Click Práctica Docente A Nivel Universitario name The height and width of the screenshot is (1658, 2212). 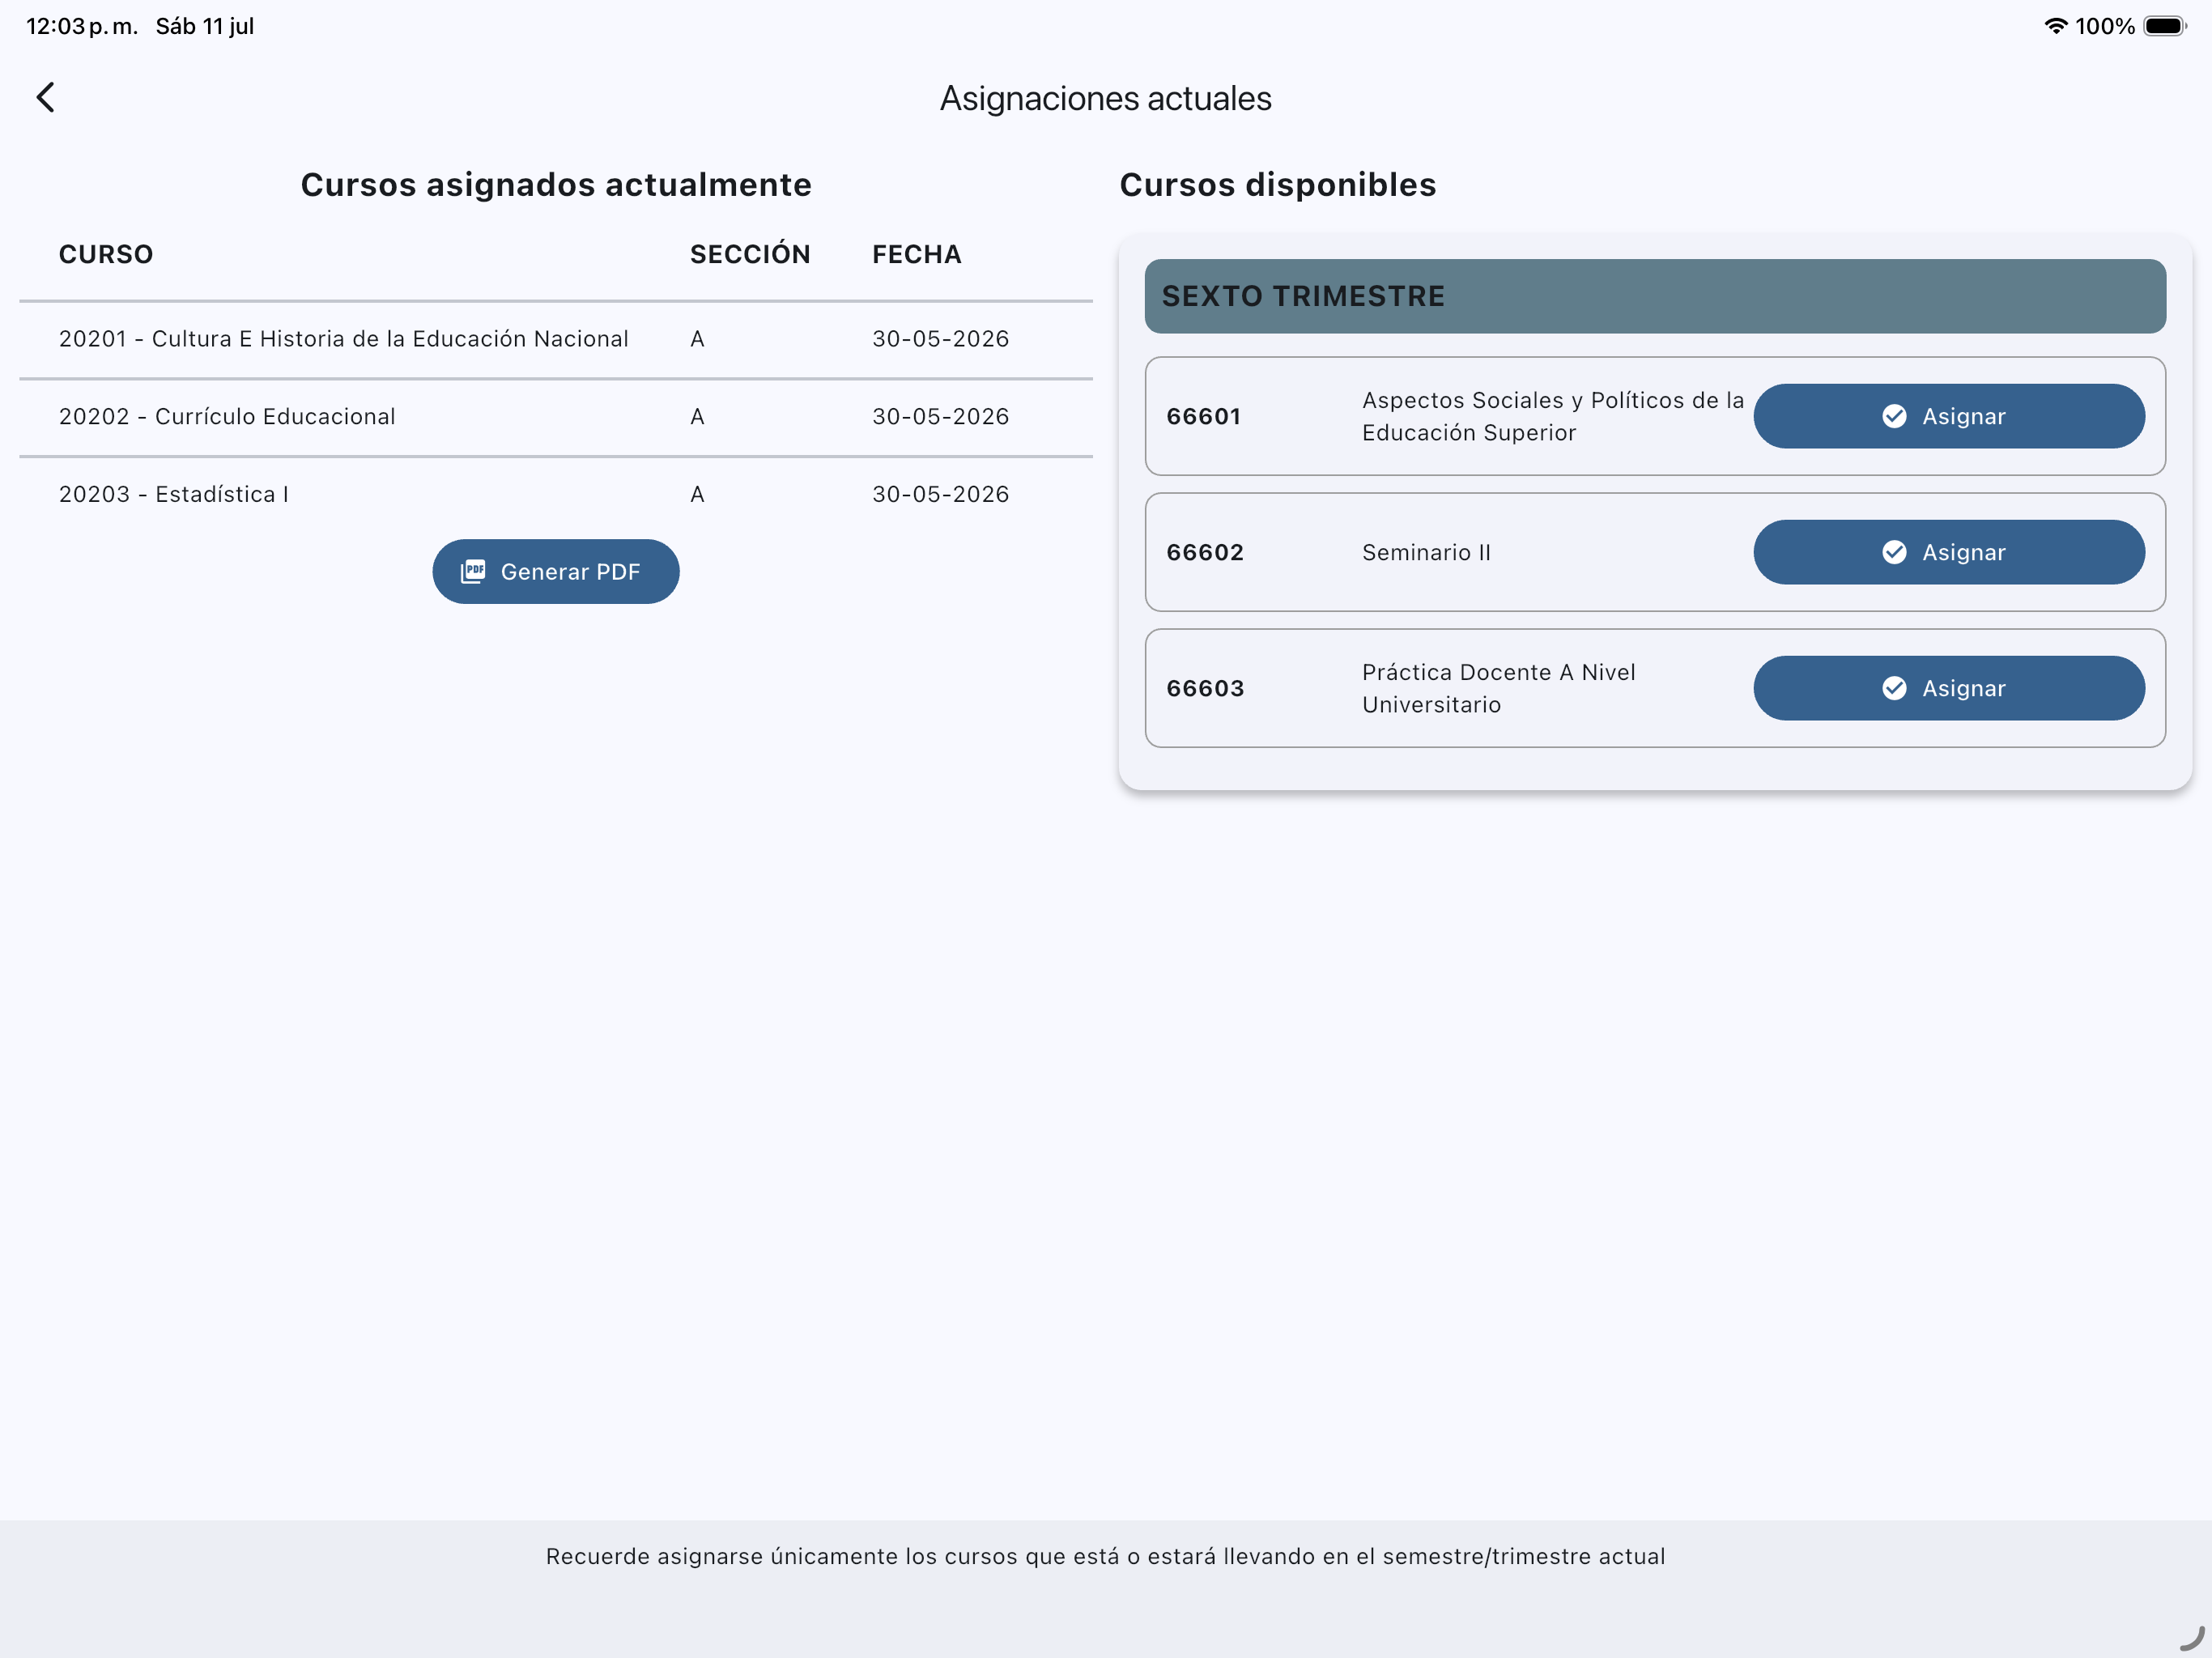tap(1498, 688)
